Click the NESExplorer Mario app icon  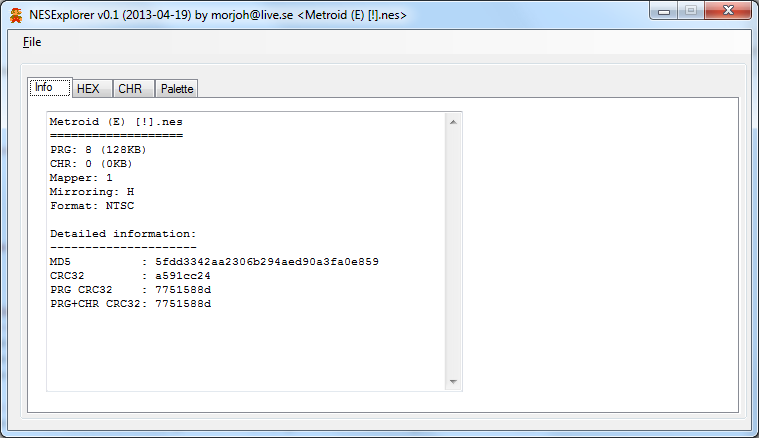point(16,15)
